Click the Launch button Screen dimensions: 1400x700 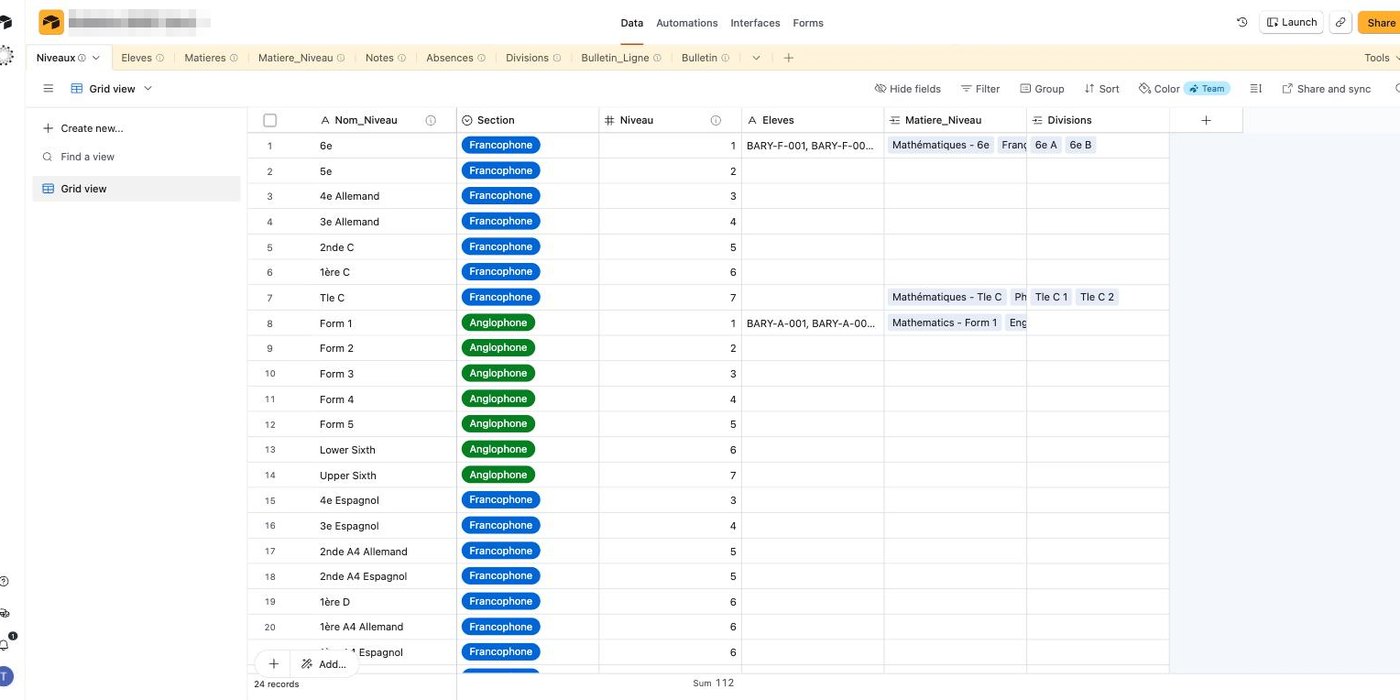[1291, 22]
